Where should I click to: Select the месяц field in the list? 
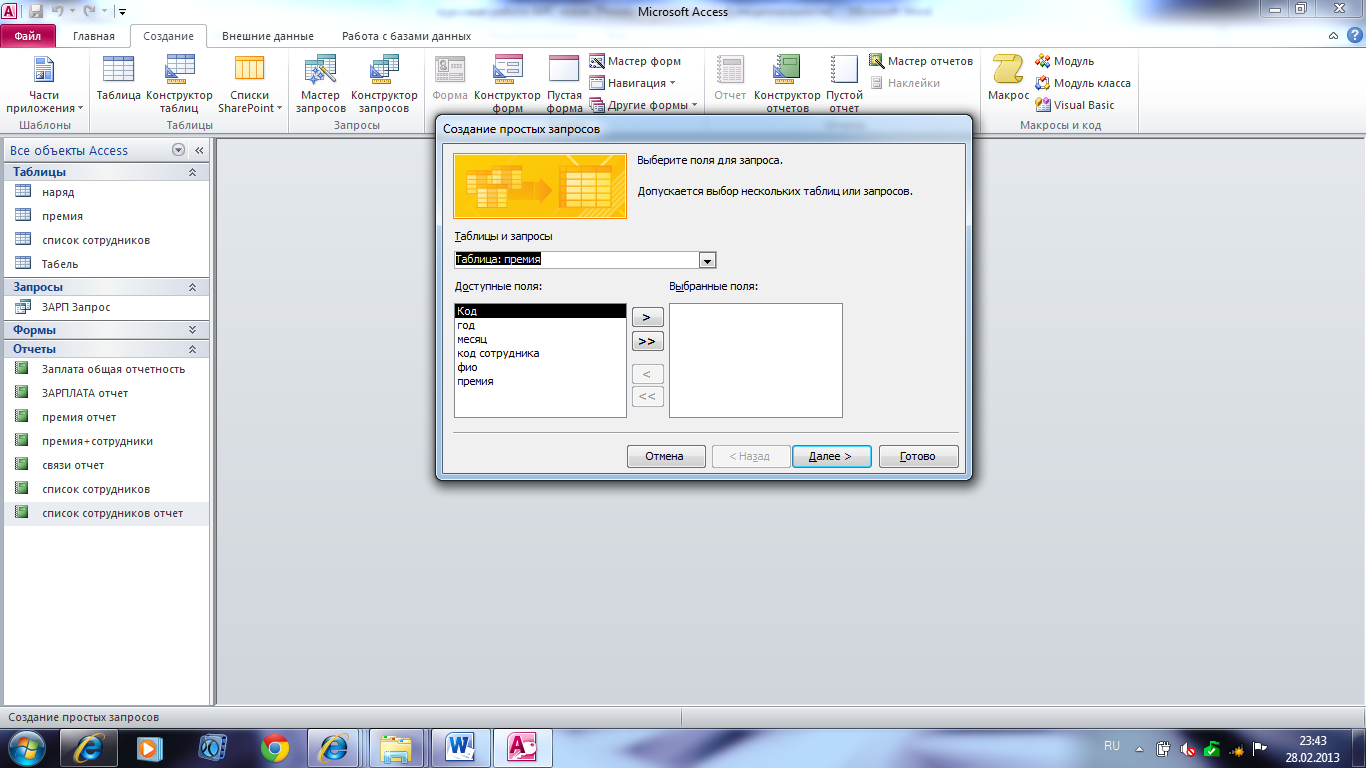540,339
